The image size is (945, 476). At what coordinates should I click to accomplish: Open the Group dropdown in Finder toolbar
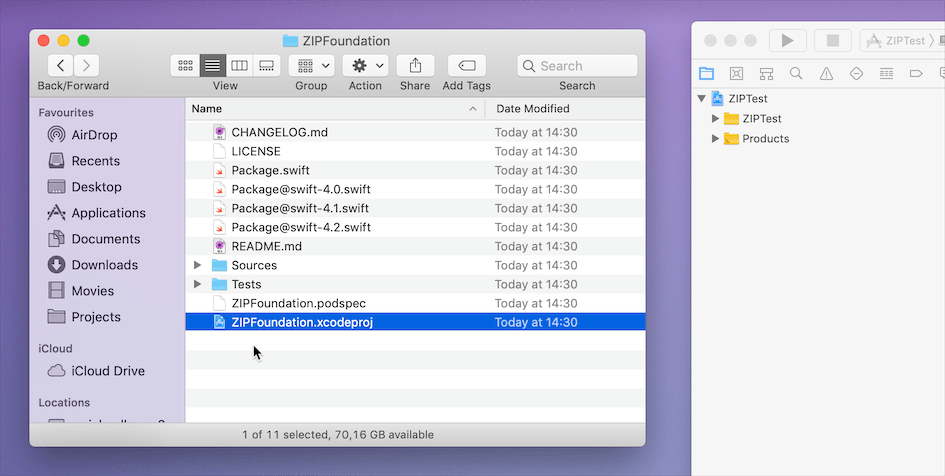pyautogui.click(x=312, y=66)
